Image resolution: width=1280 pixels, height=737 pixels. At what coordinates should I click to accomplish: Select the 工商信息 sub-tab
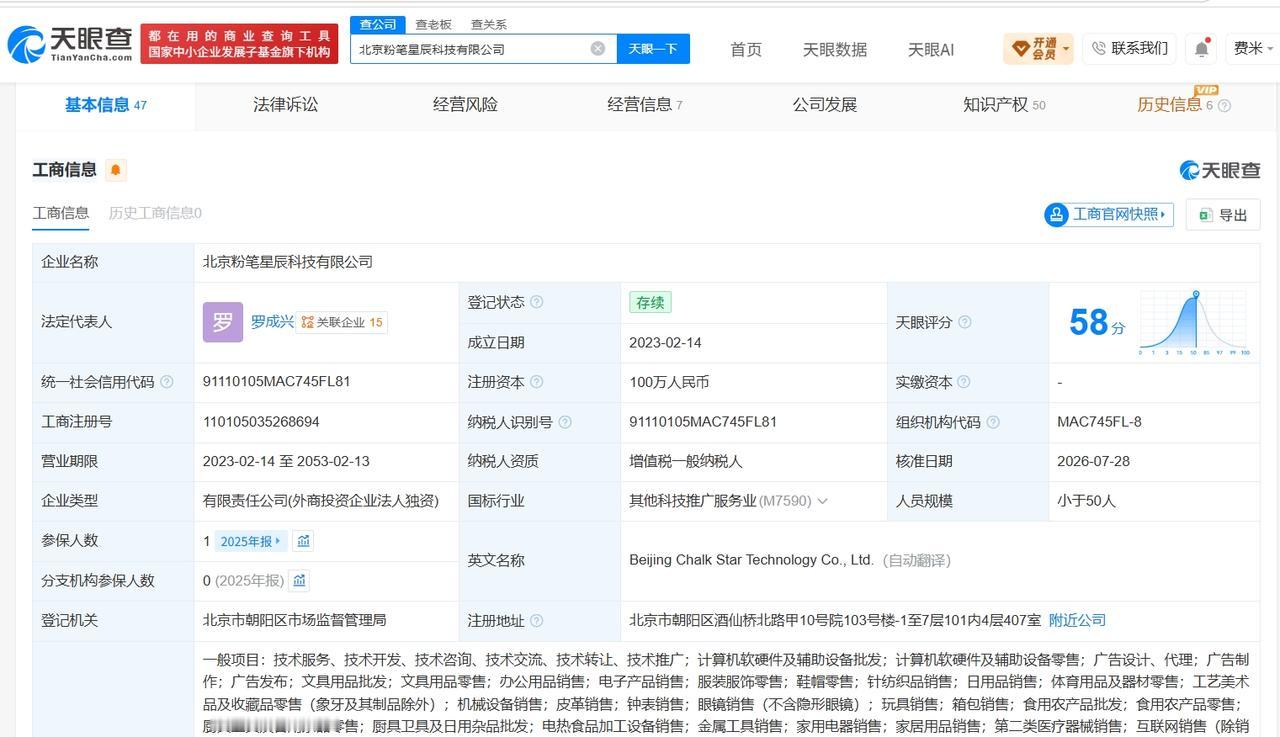pos(61,213)
